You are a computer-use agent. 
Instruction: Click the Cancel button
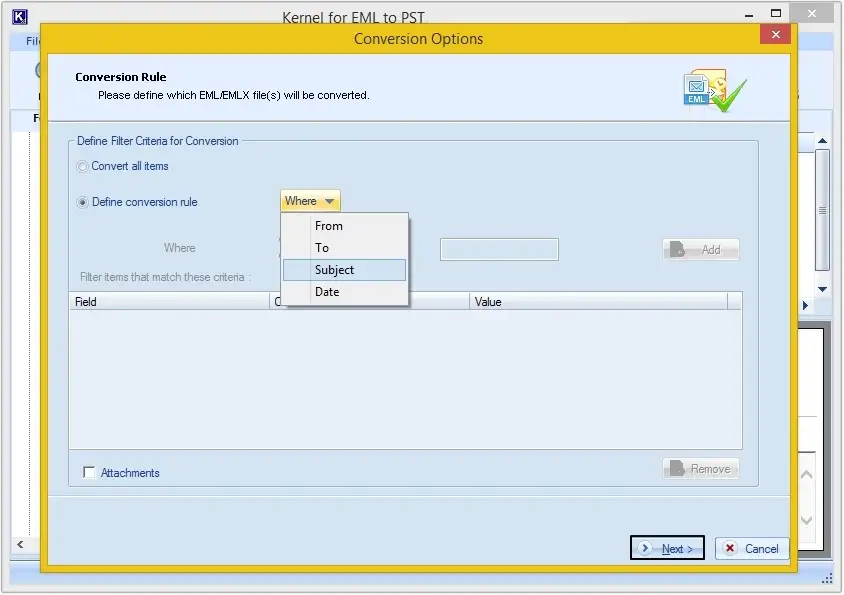tap(752, 548)
